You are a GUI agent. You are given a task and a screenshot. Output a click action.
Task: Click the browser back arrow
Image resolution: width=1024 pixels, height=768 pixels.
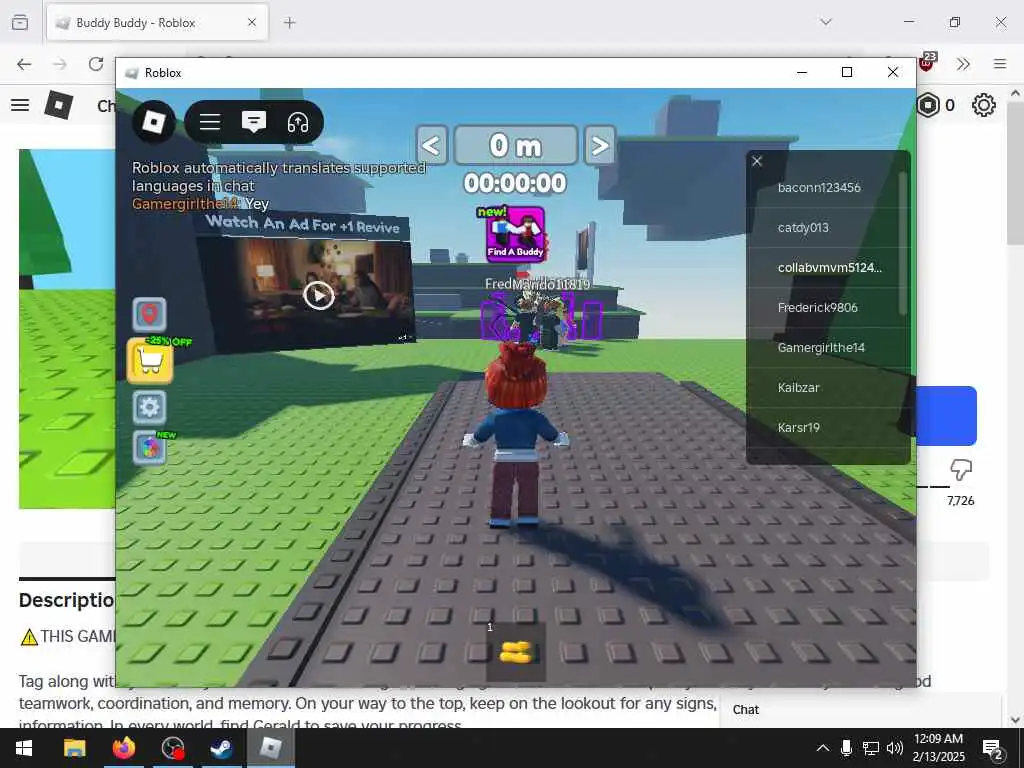coord(24,64)
